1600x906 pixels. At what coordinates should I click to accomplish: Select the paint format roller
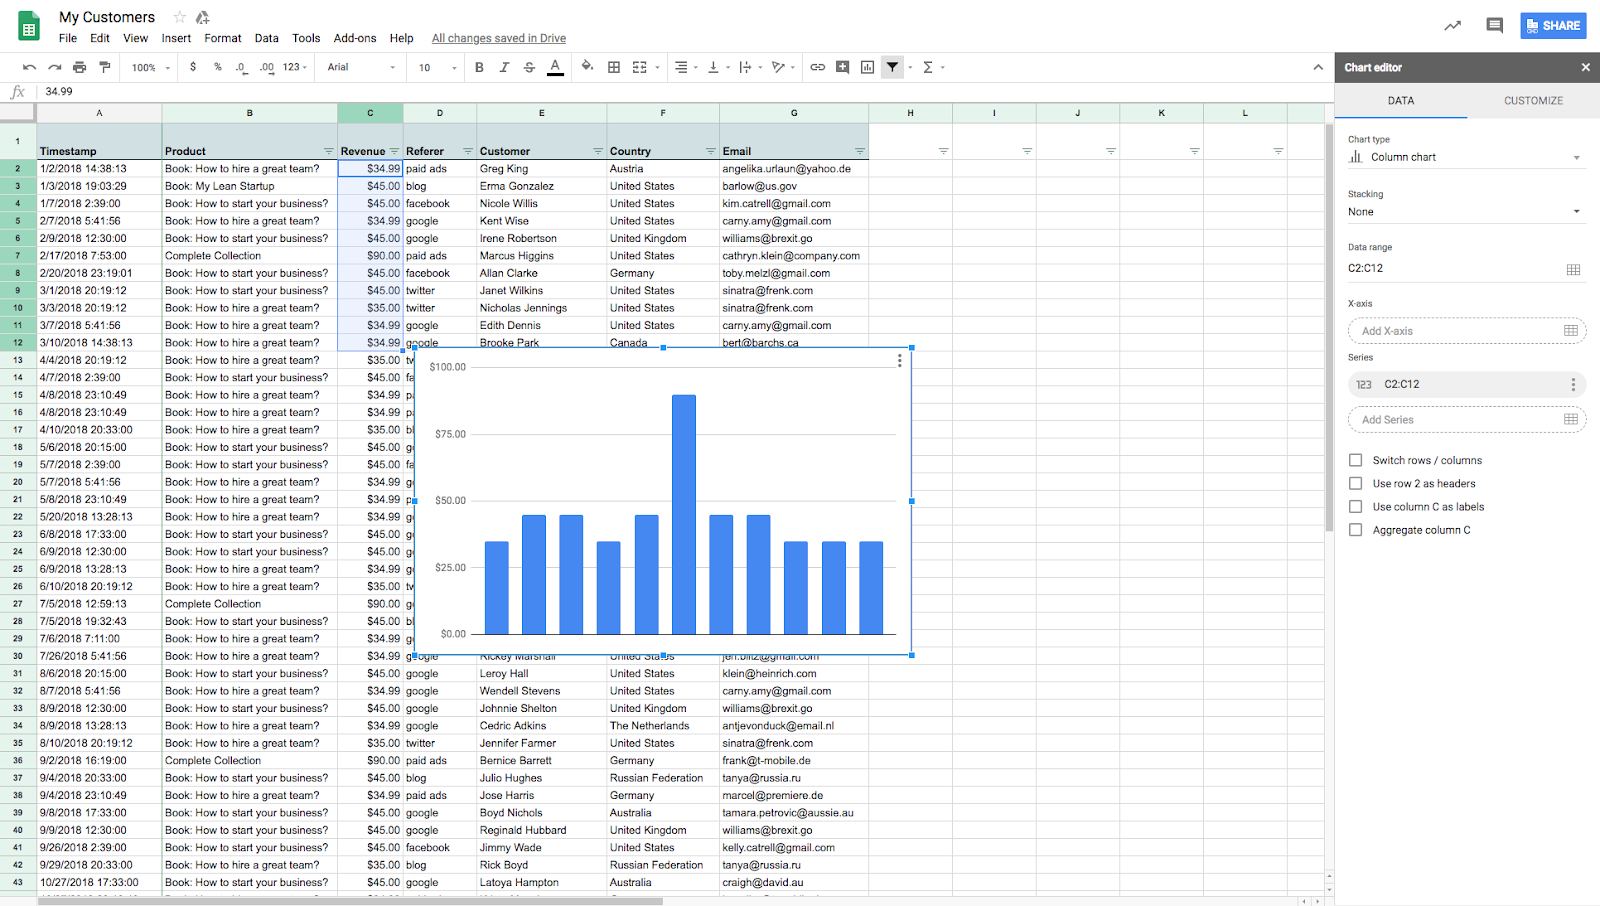104,67
